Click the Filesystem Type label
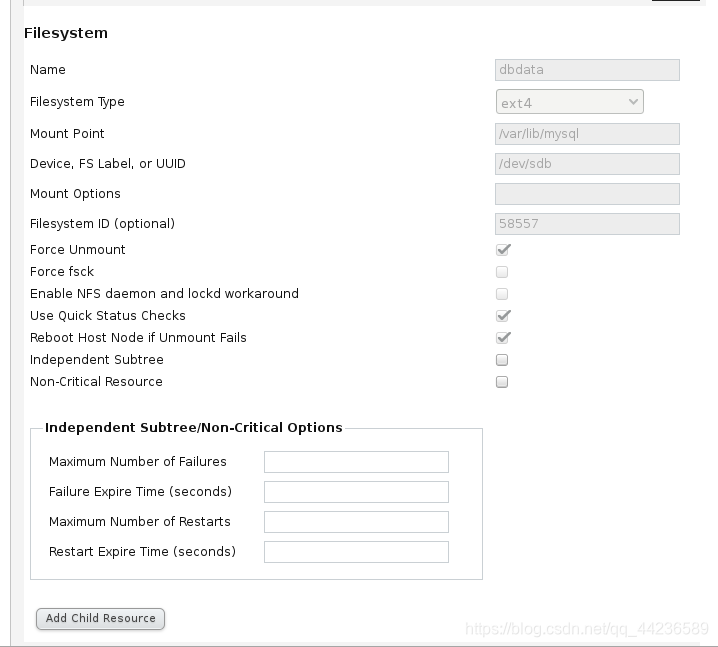The height and width of the screenshot is (647, 718). (77, 102)
